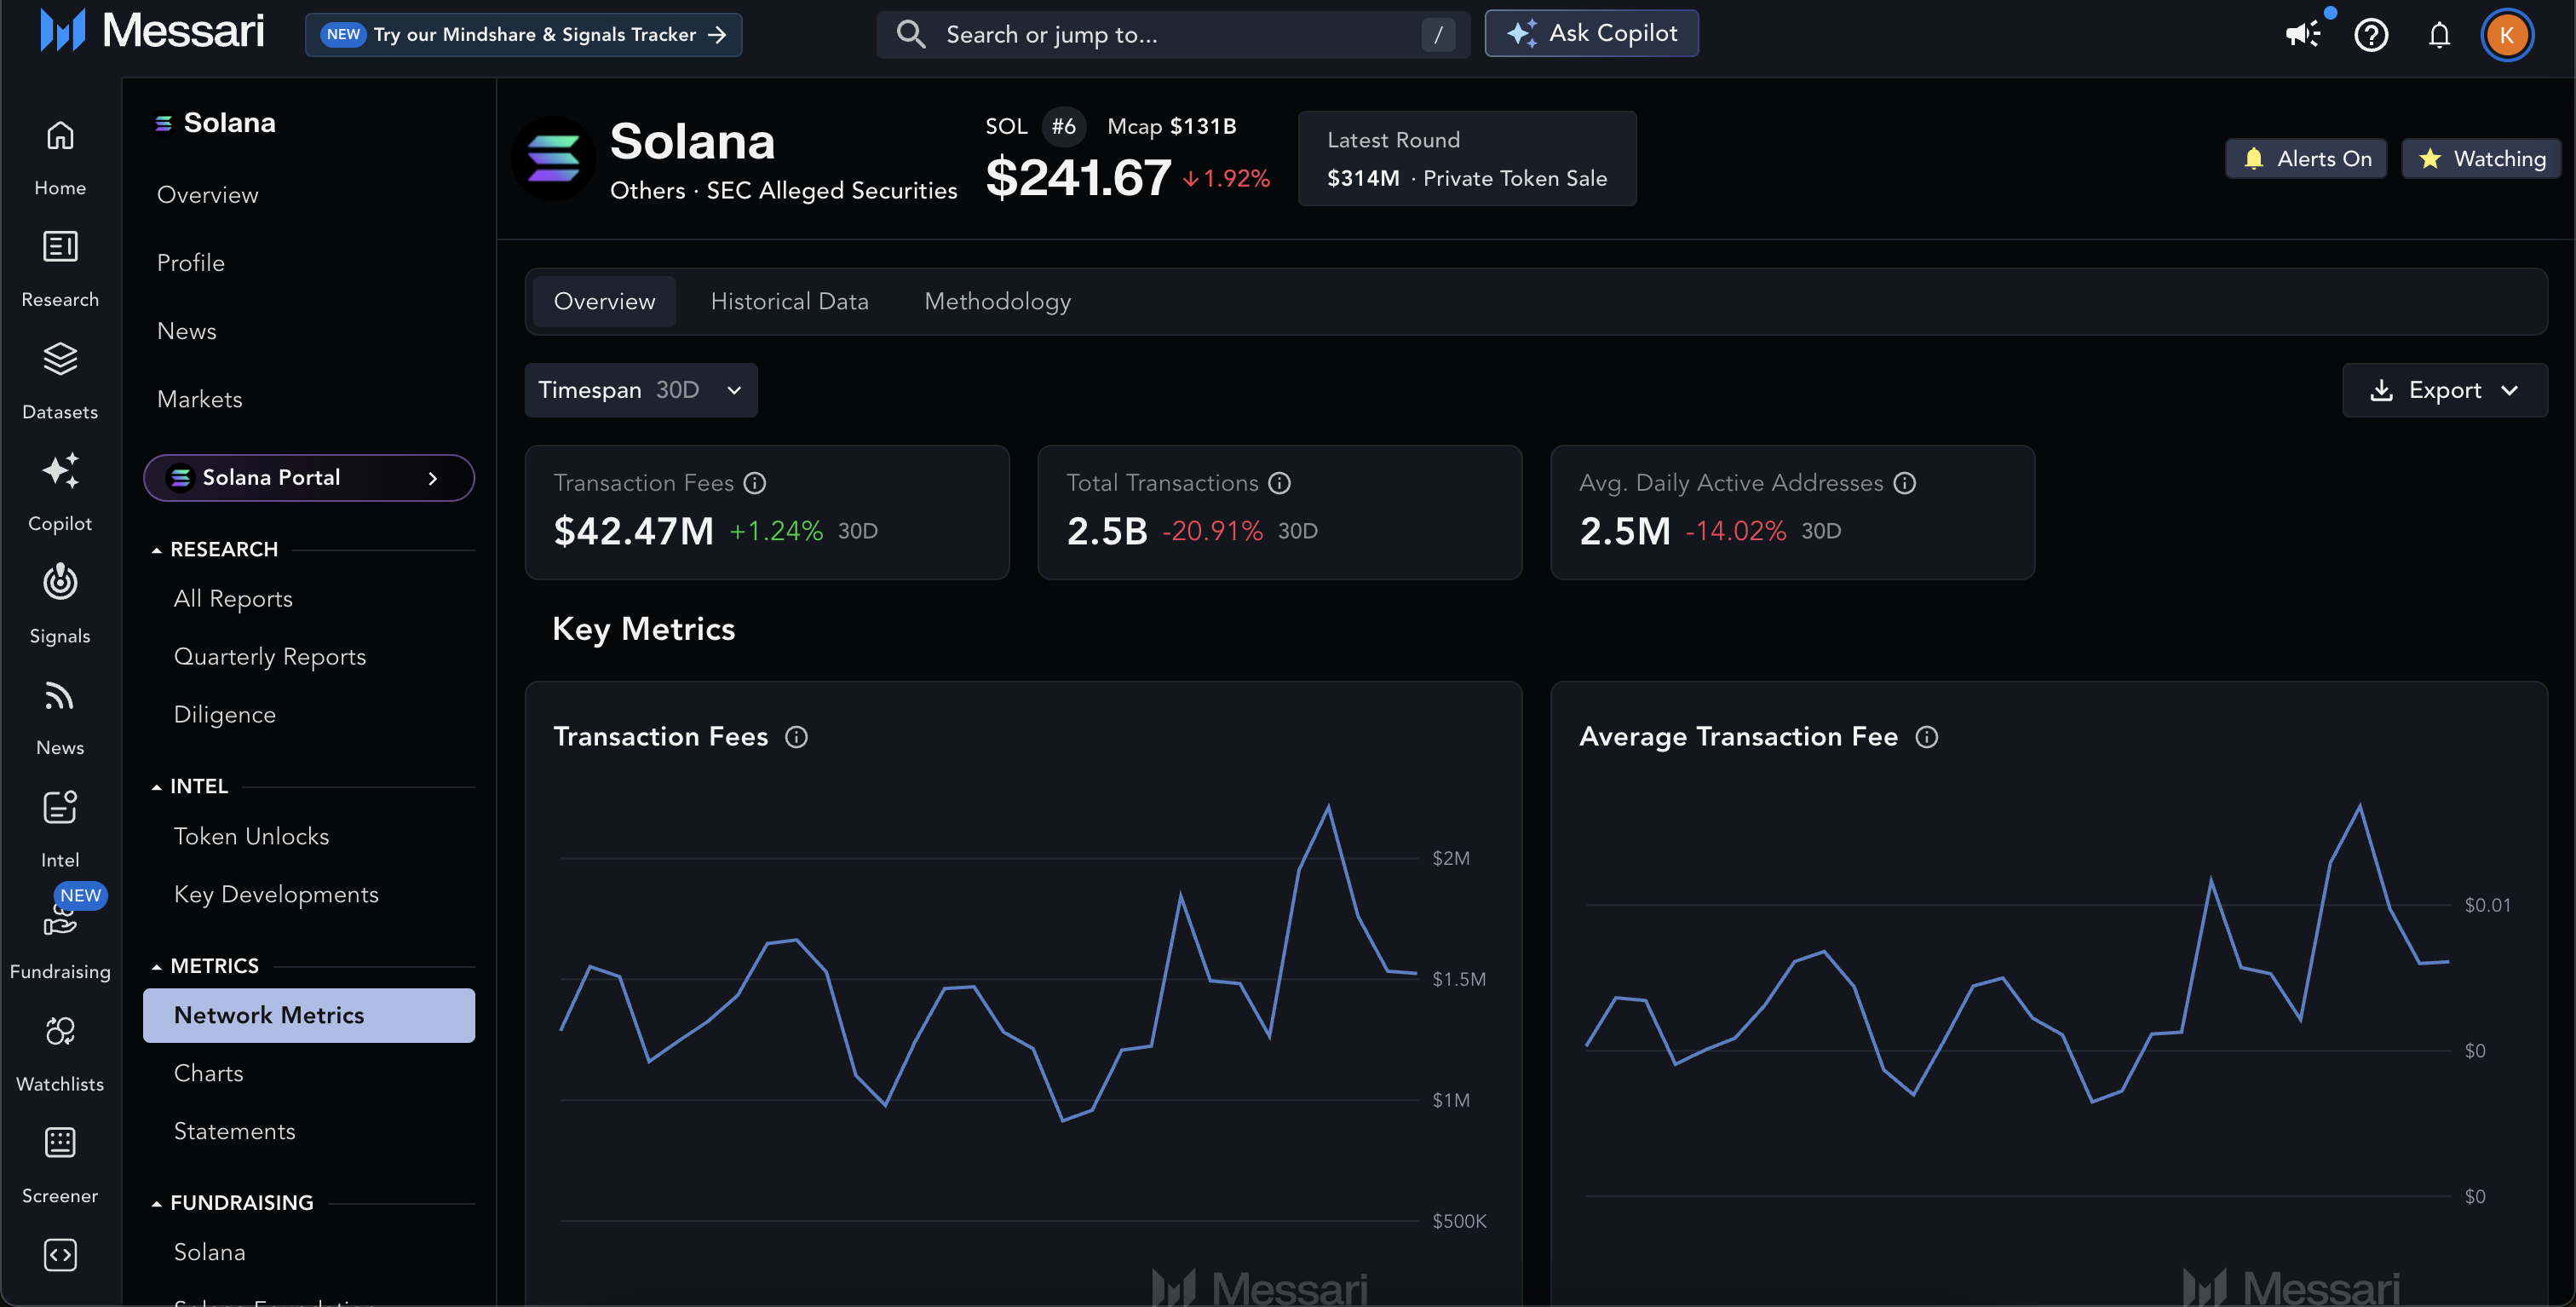Click Total Transactions info icon
2576x1307 pixels.
tap(1279, 483)
